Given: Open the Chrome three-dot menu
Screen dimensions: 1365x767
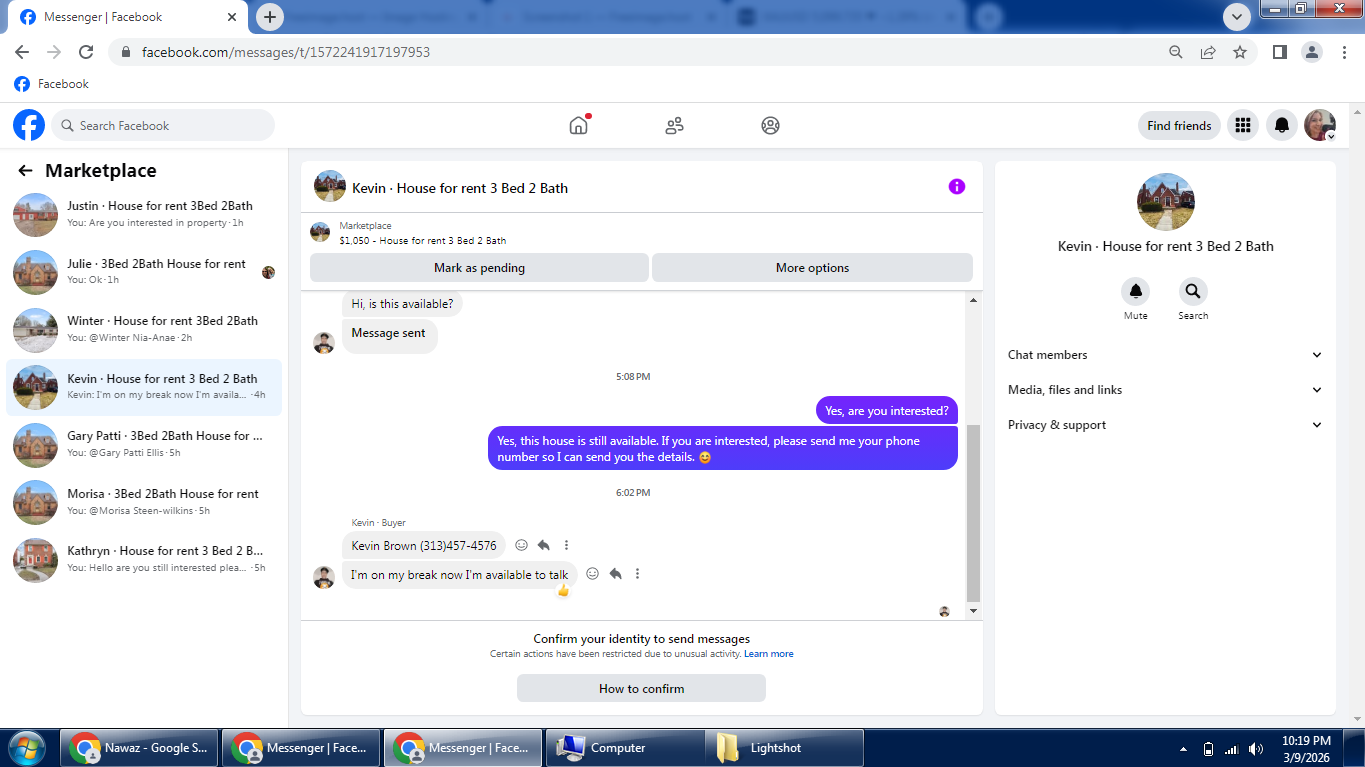Looking at the screenshot, I should [1343, 52].
